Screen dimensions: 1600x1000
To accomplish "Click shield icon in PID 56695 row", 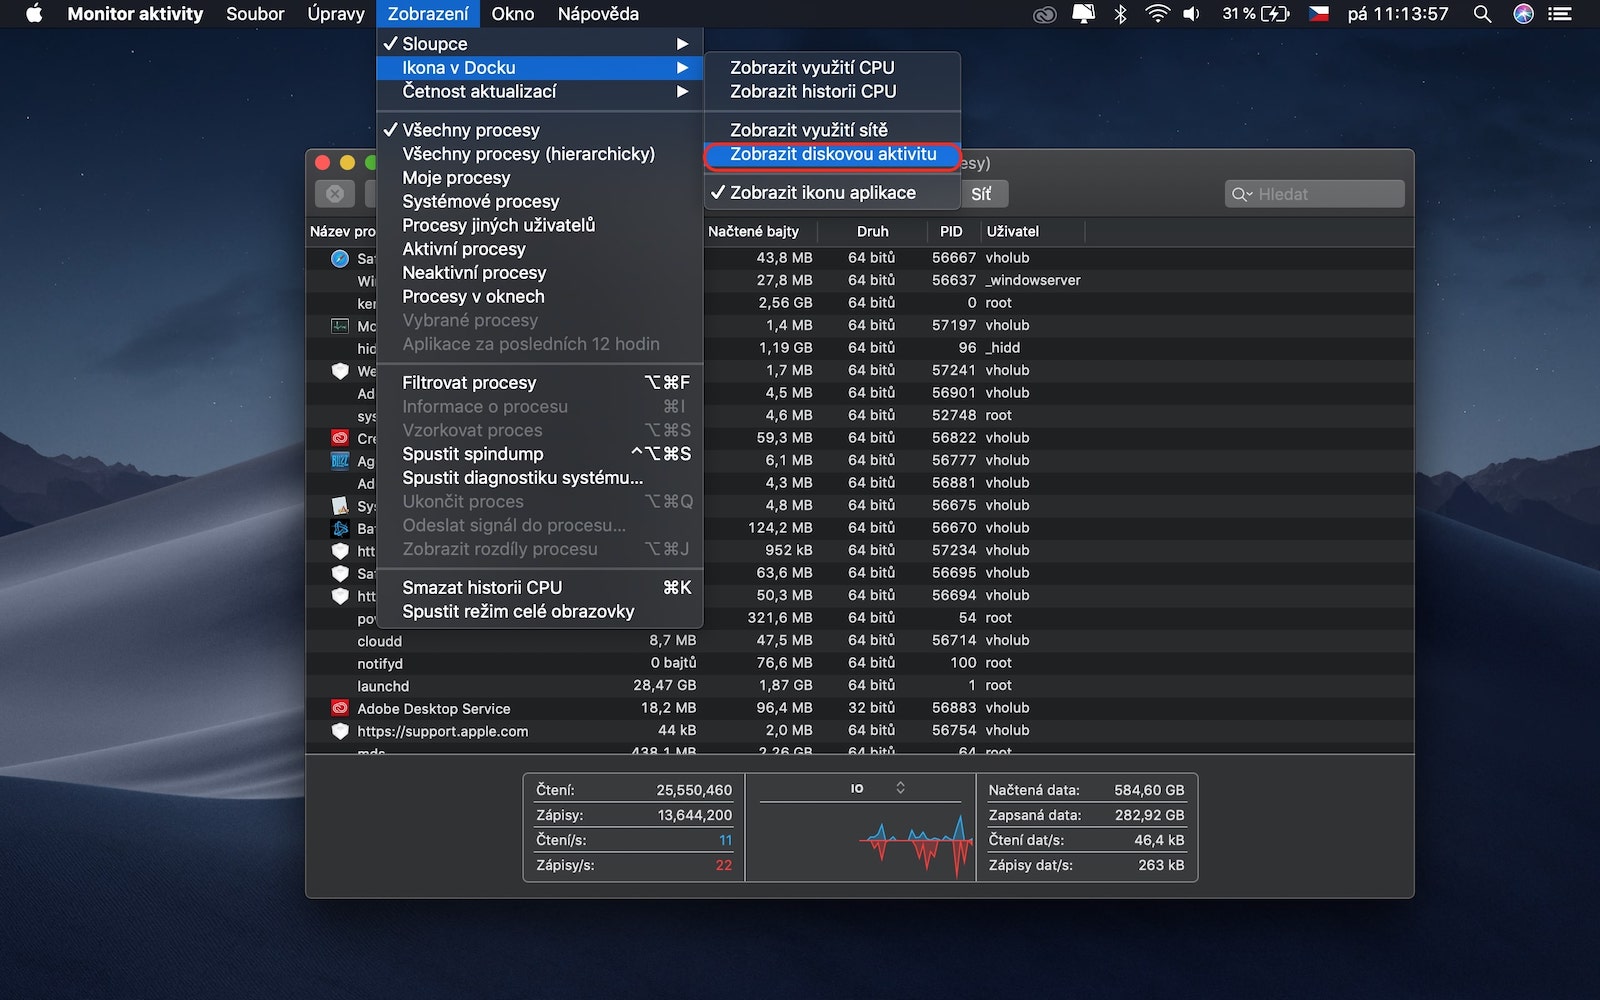I will tap(340, 573).
